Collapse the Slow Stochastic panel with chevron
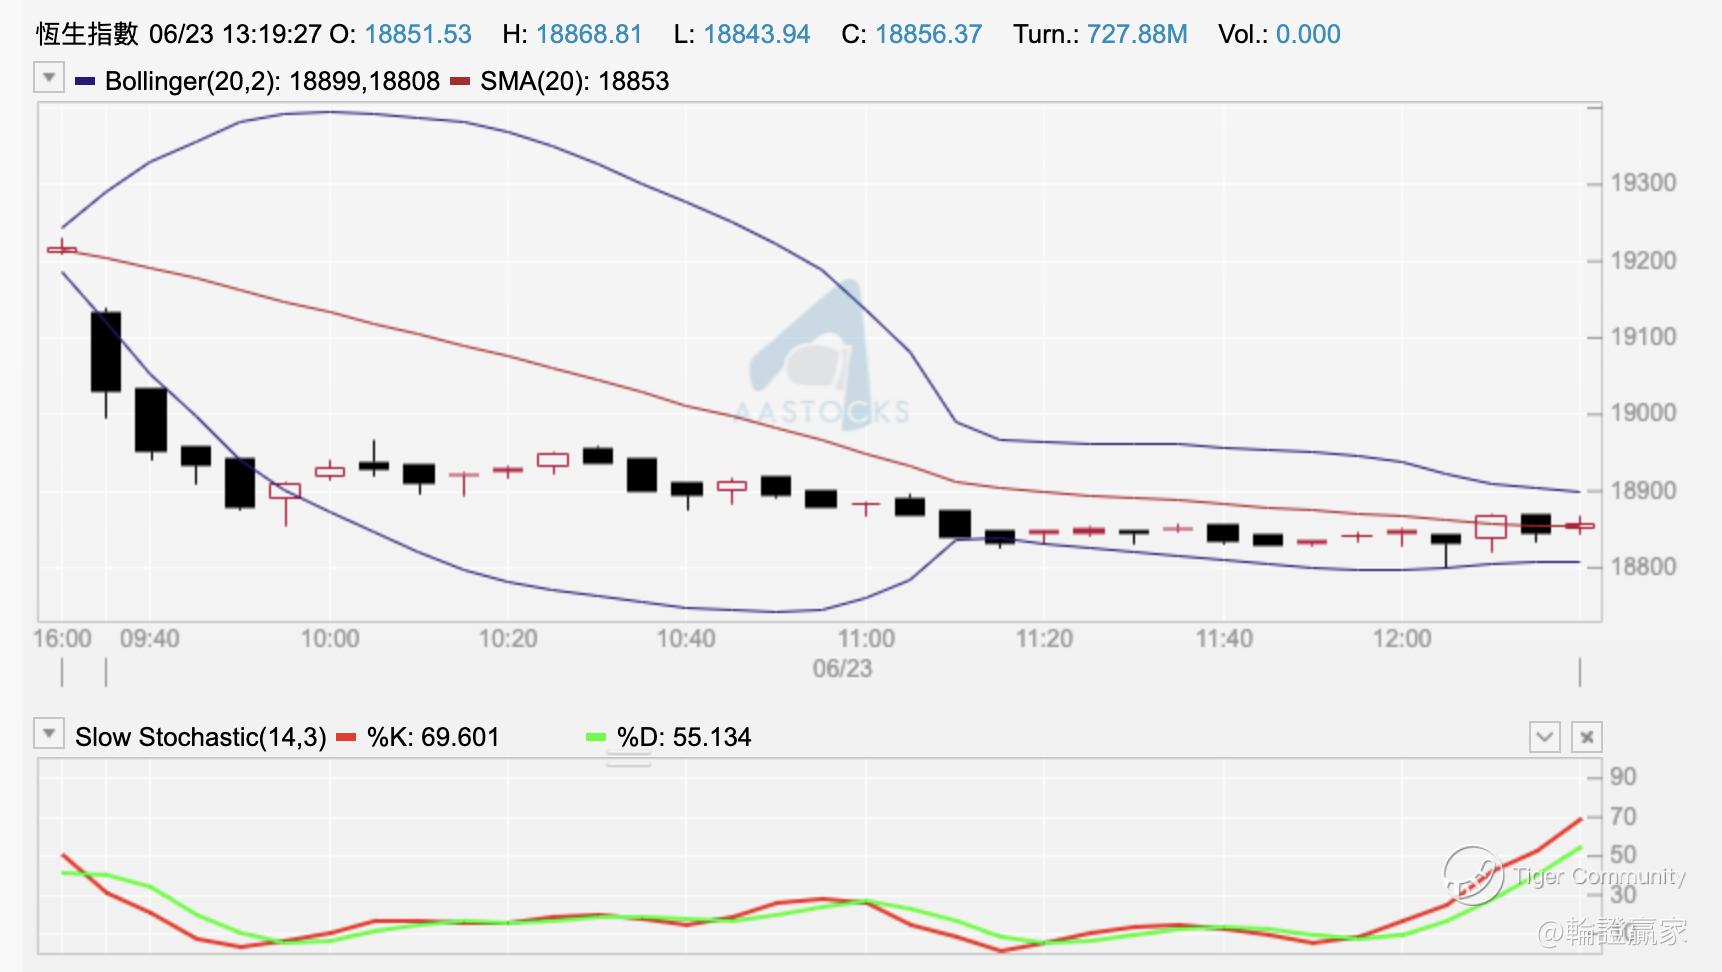 pos(1545,738)
